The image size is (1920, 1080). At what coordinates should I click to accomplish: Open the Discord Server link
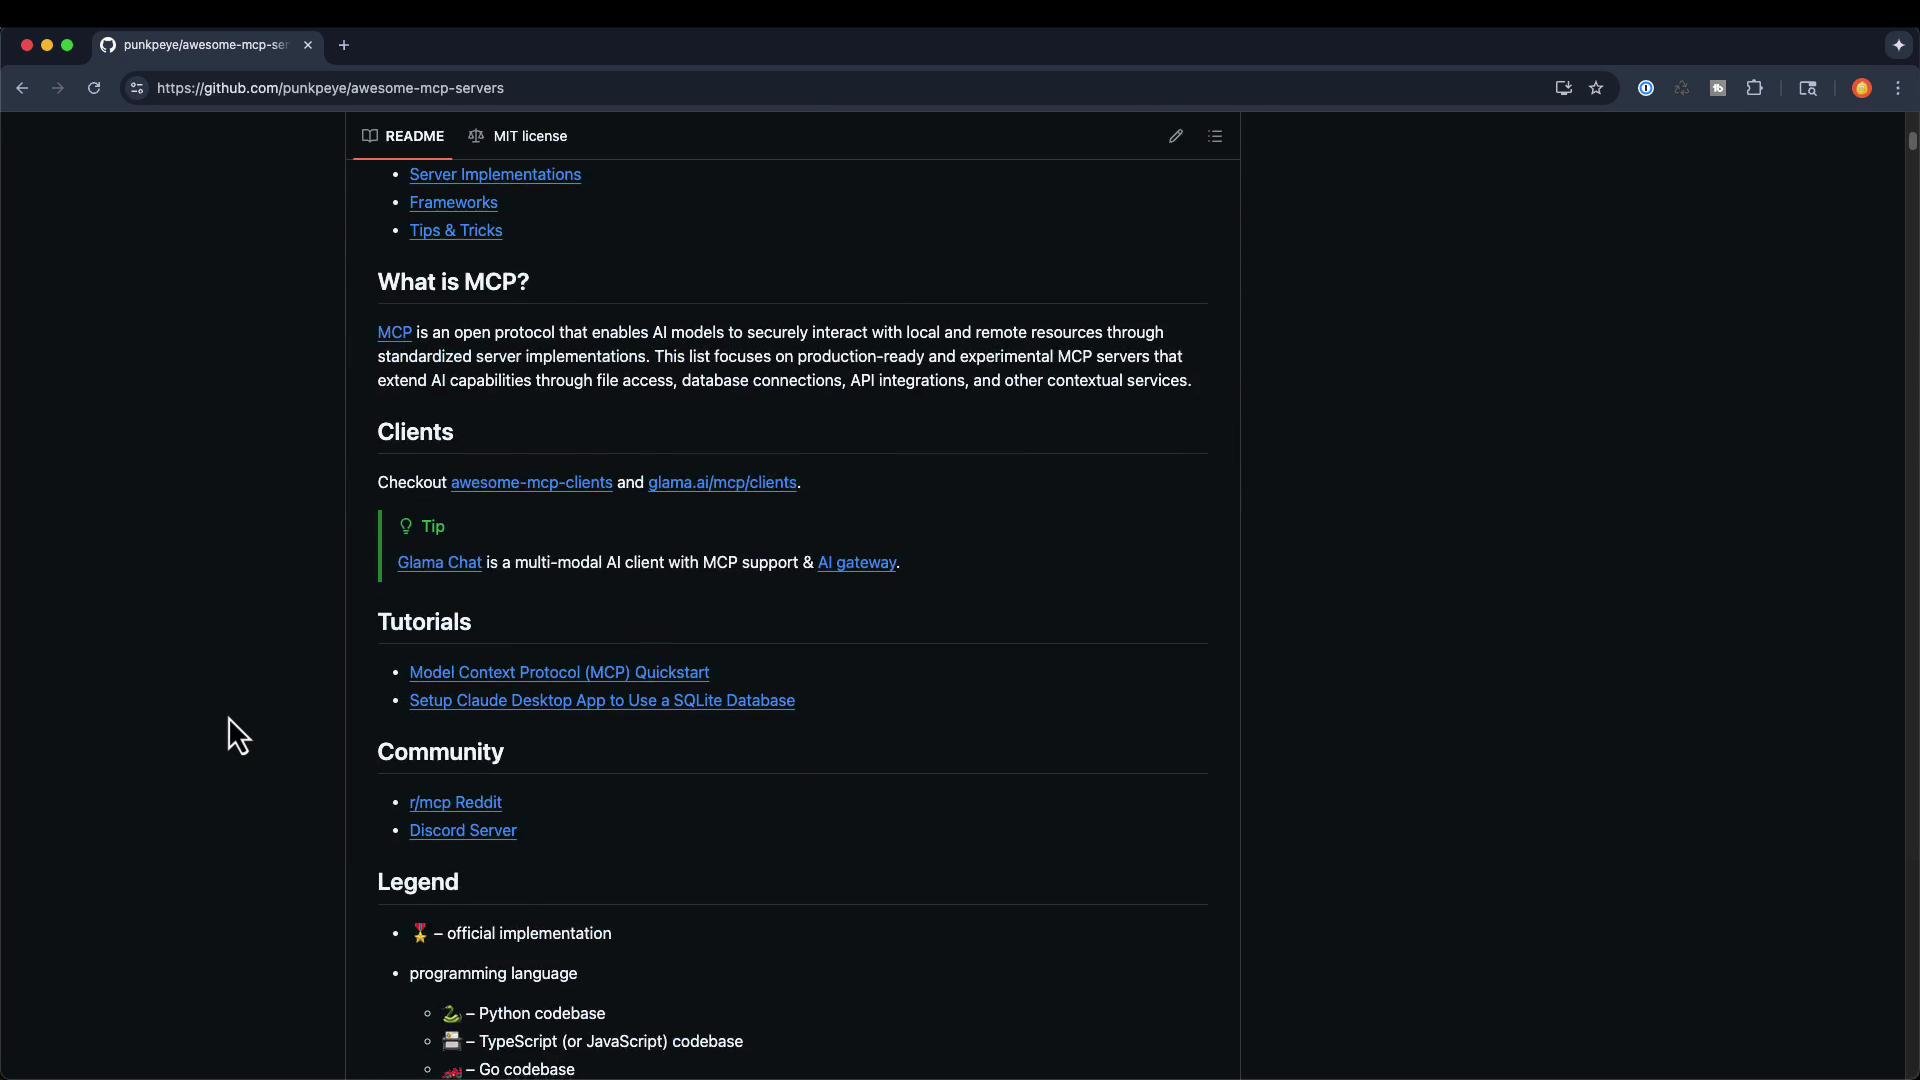click(x=463, y=830)
